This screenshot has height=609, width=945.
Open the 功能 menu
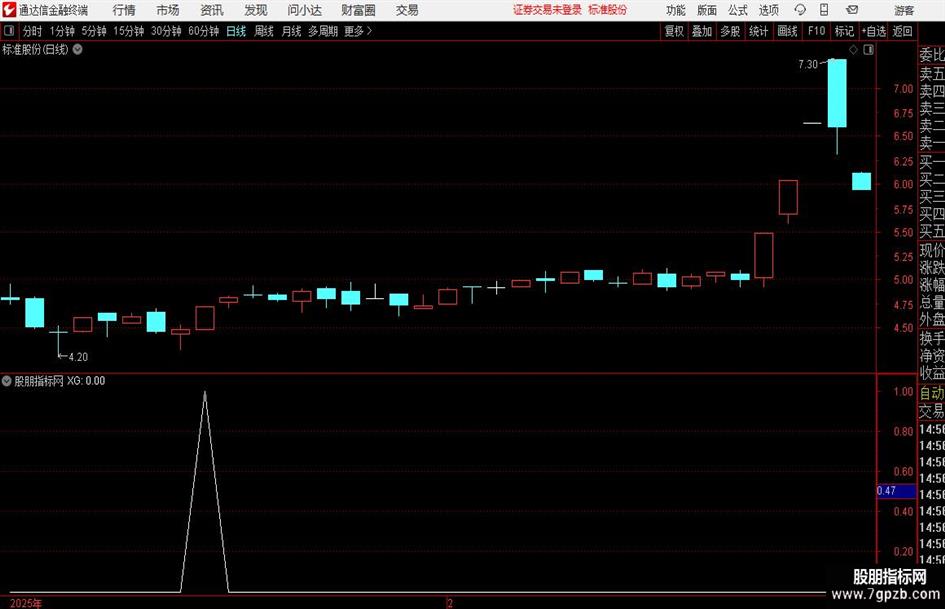(676, 10)
